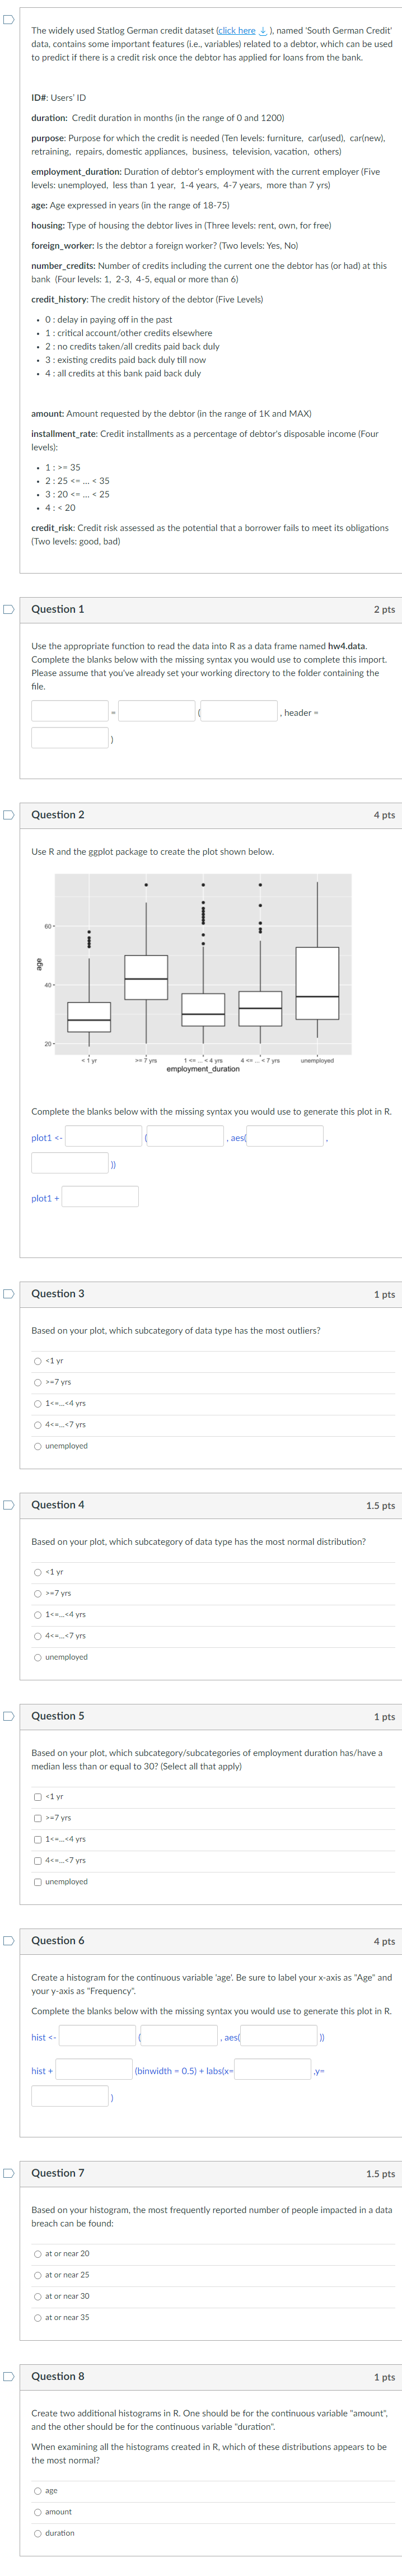The width and height of the screenshot is (402, 2576).
Task: Focus the blank after 'plot1 +'
Action: click(100, 1197)
